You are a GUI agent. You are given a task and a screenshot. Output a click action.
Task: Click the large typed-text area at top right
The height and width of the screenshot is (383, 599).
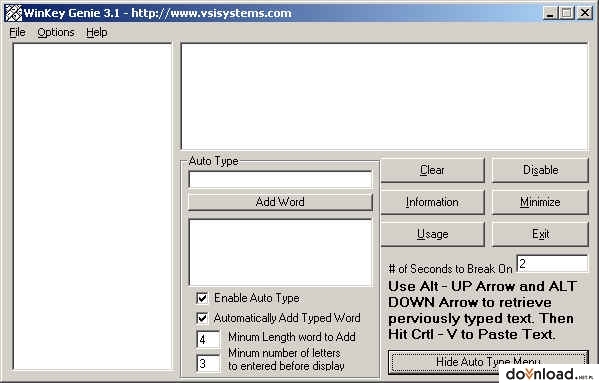(384, 96)
